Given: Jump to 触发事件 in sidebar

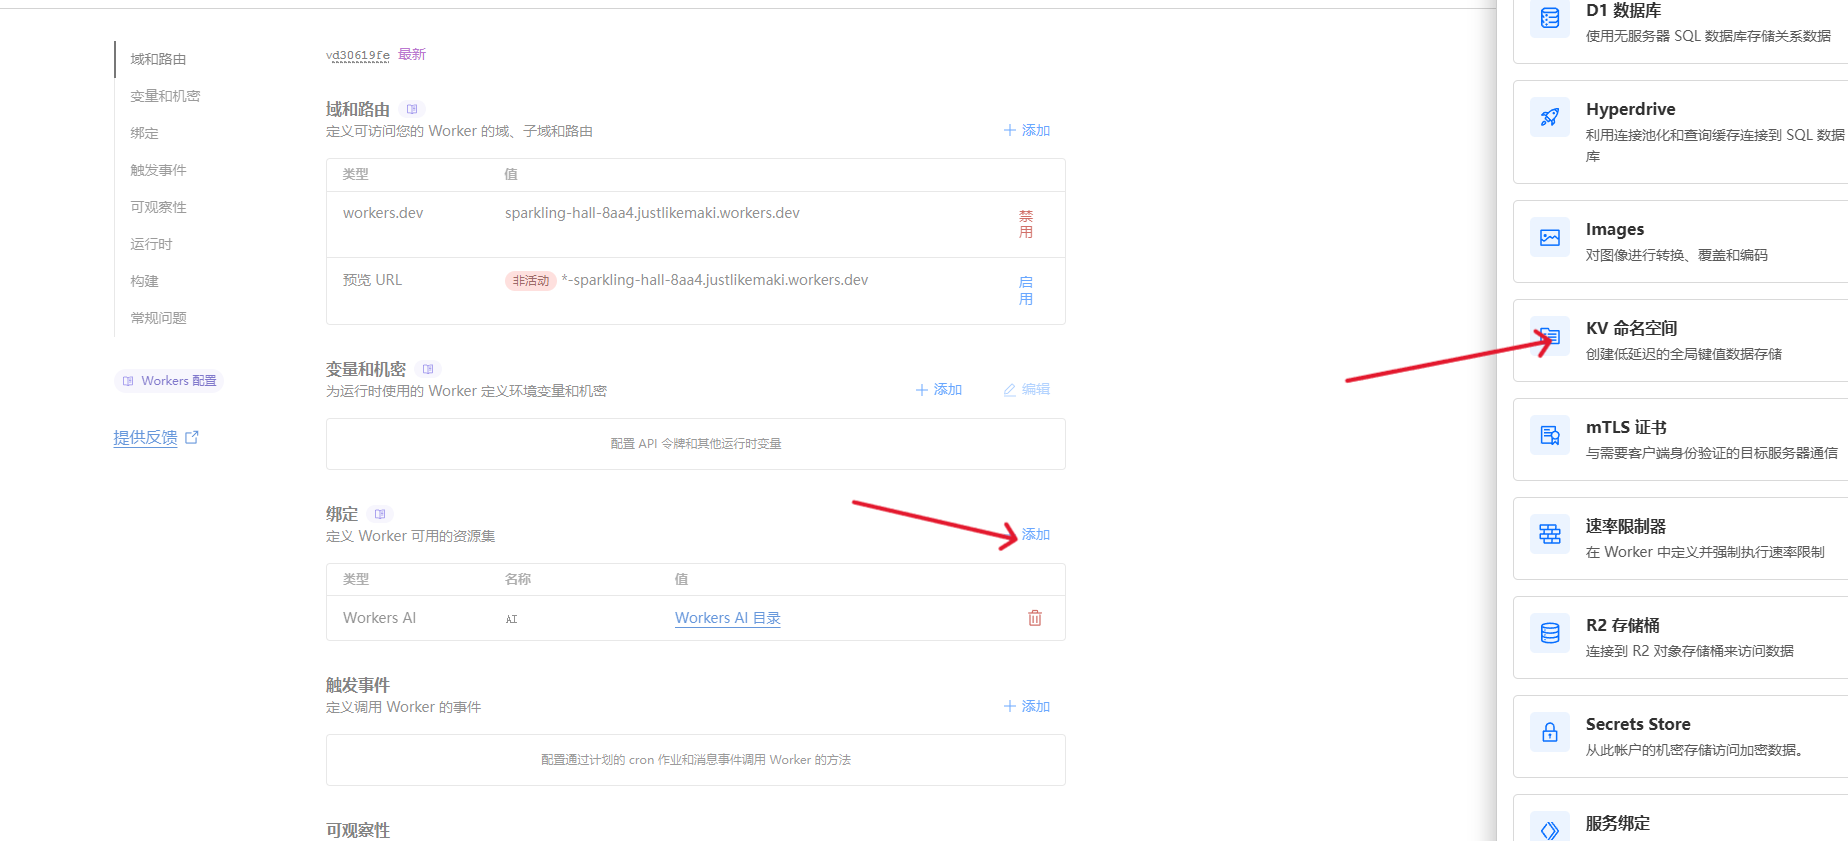Looking at the screenshot, I should point(158,170).
